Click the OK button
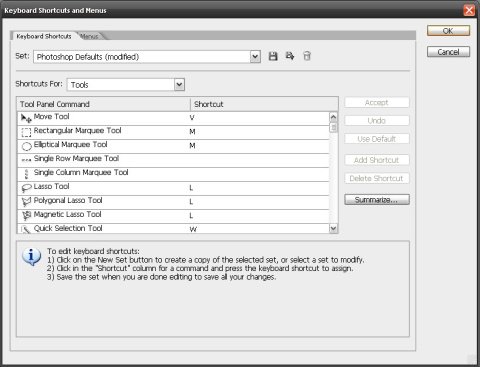 click(x=448, y=31)
